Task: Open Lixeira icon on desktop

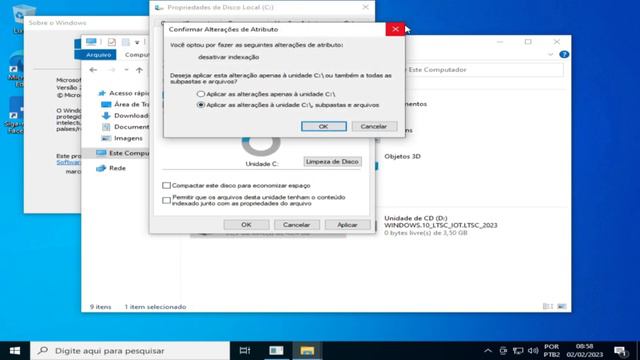Action: coord(19,18)
